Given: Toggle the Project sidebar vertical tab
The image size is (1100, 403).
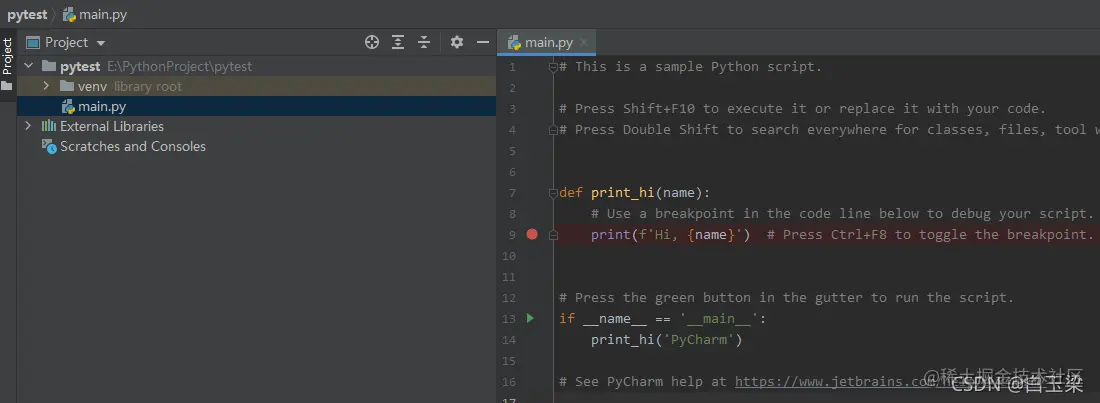Looking at the screenshot, I should [8, 56].
